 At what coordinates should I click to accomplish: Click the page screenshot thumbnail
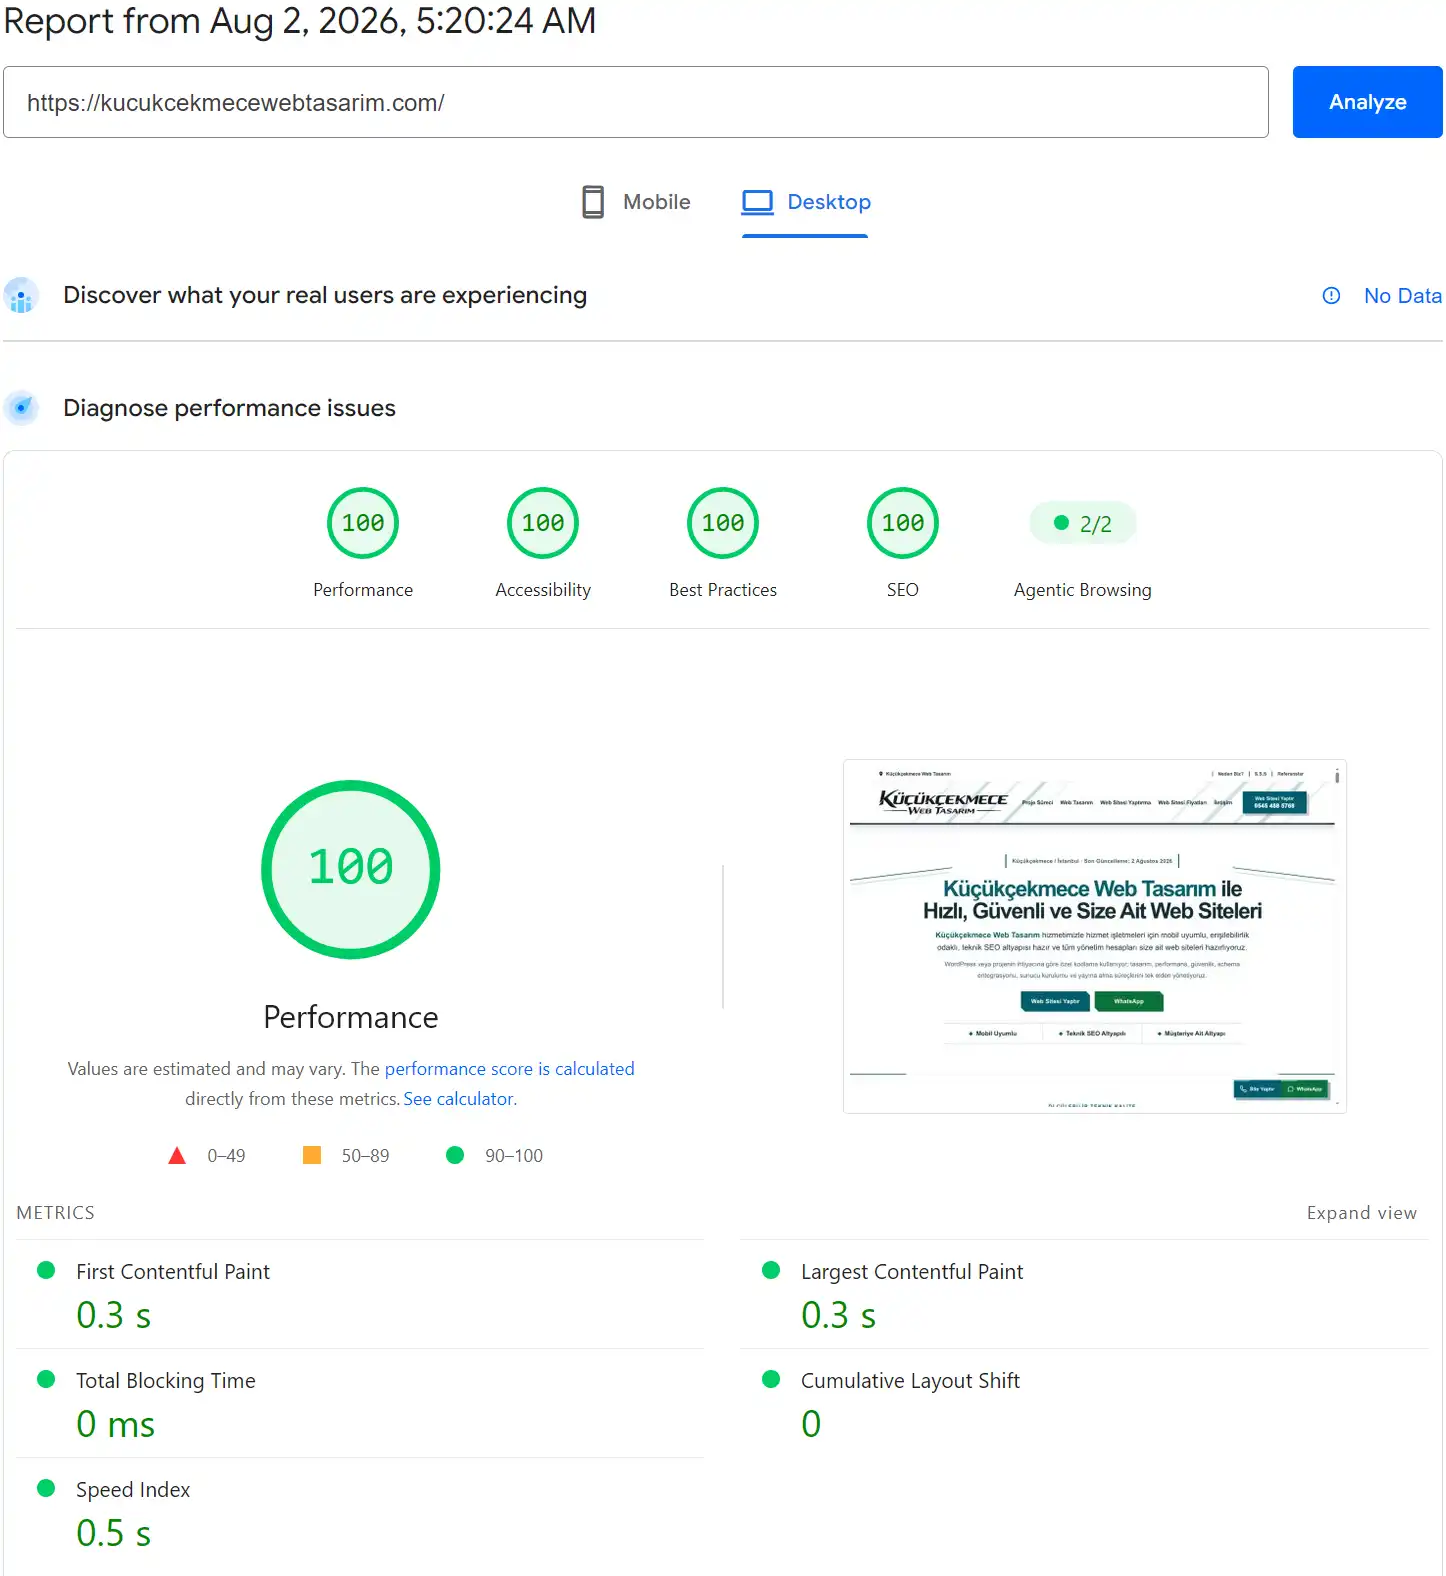pyautogui.click(x=1095, y=936)
